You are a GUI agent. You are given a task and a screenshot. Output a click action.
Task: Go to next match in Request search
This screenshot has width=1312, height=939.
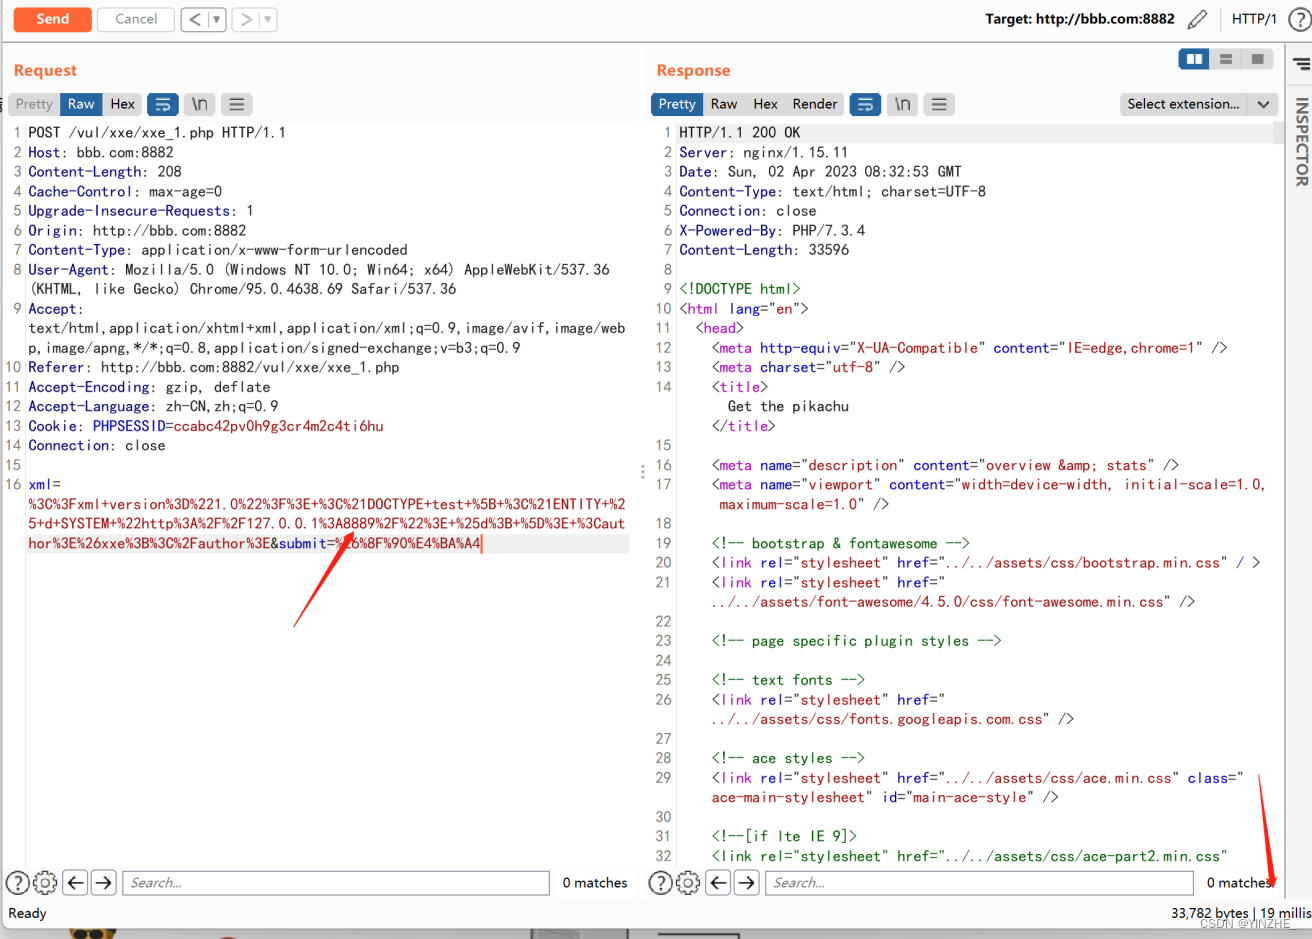click(x=104, y=882)
